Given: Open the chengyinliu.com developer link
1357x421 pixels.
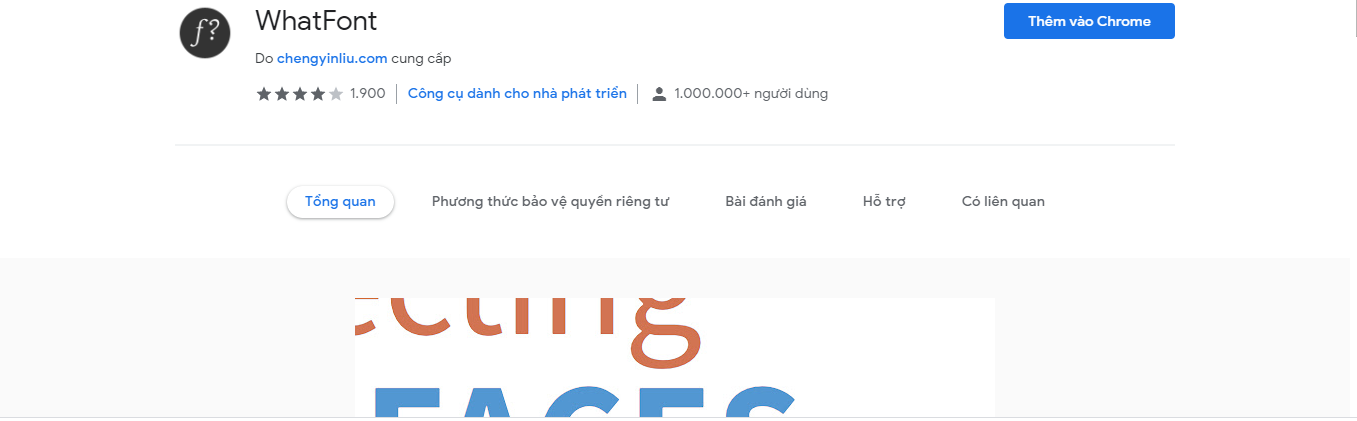Looking at the screenshot, I should [x=332, y=59].
